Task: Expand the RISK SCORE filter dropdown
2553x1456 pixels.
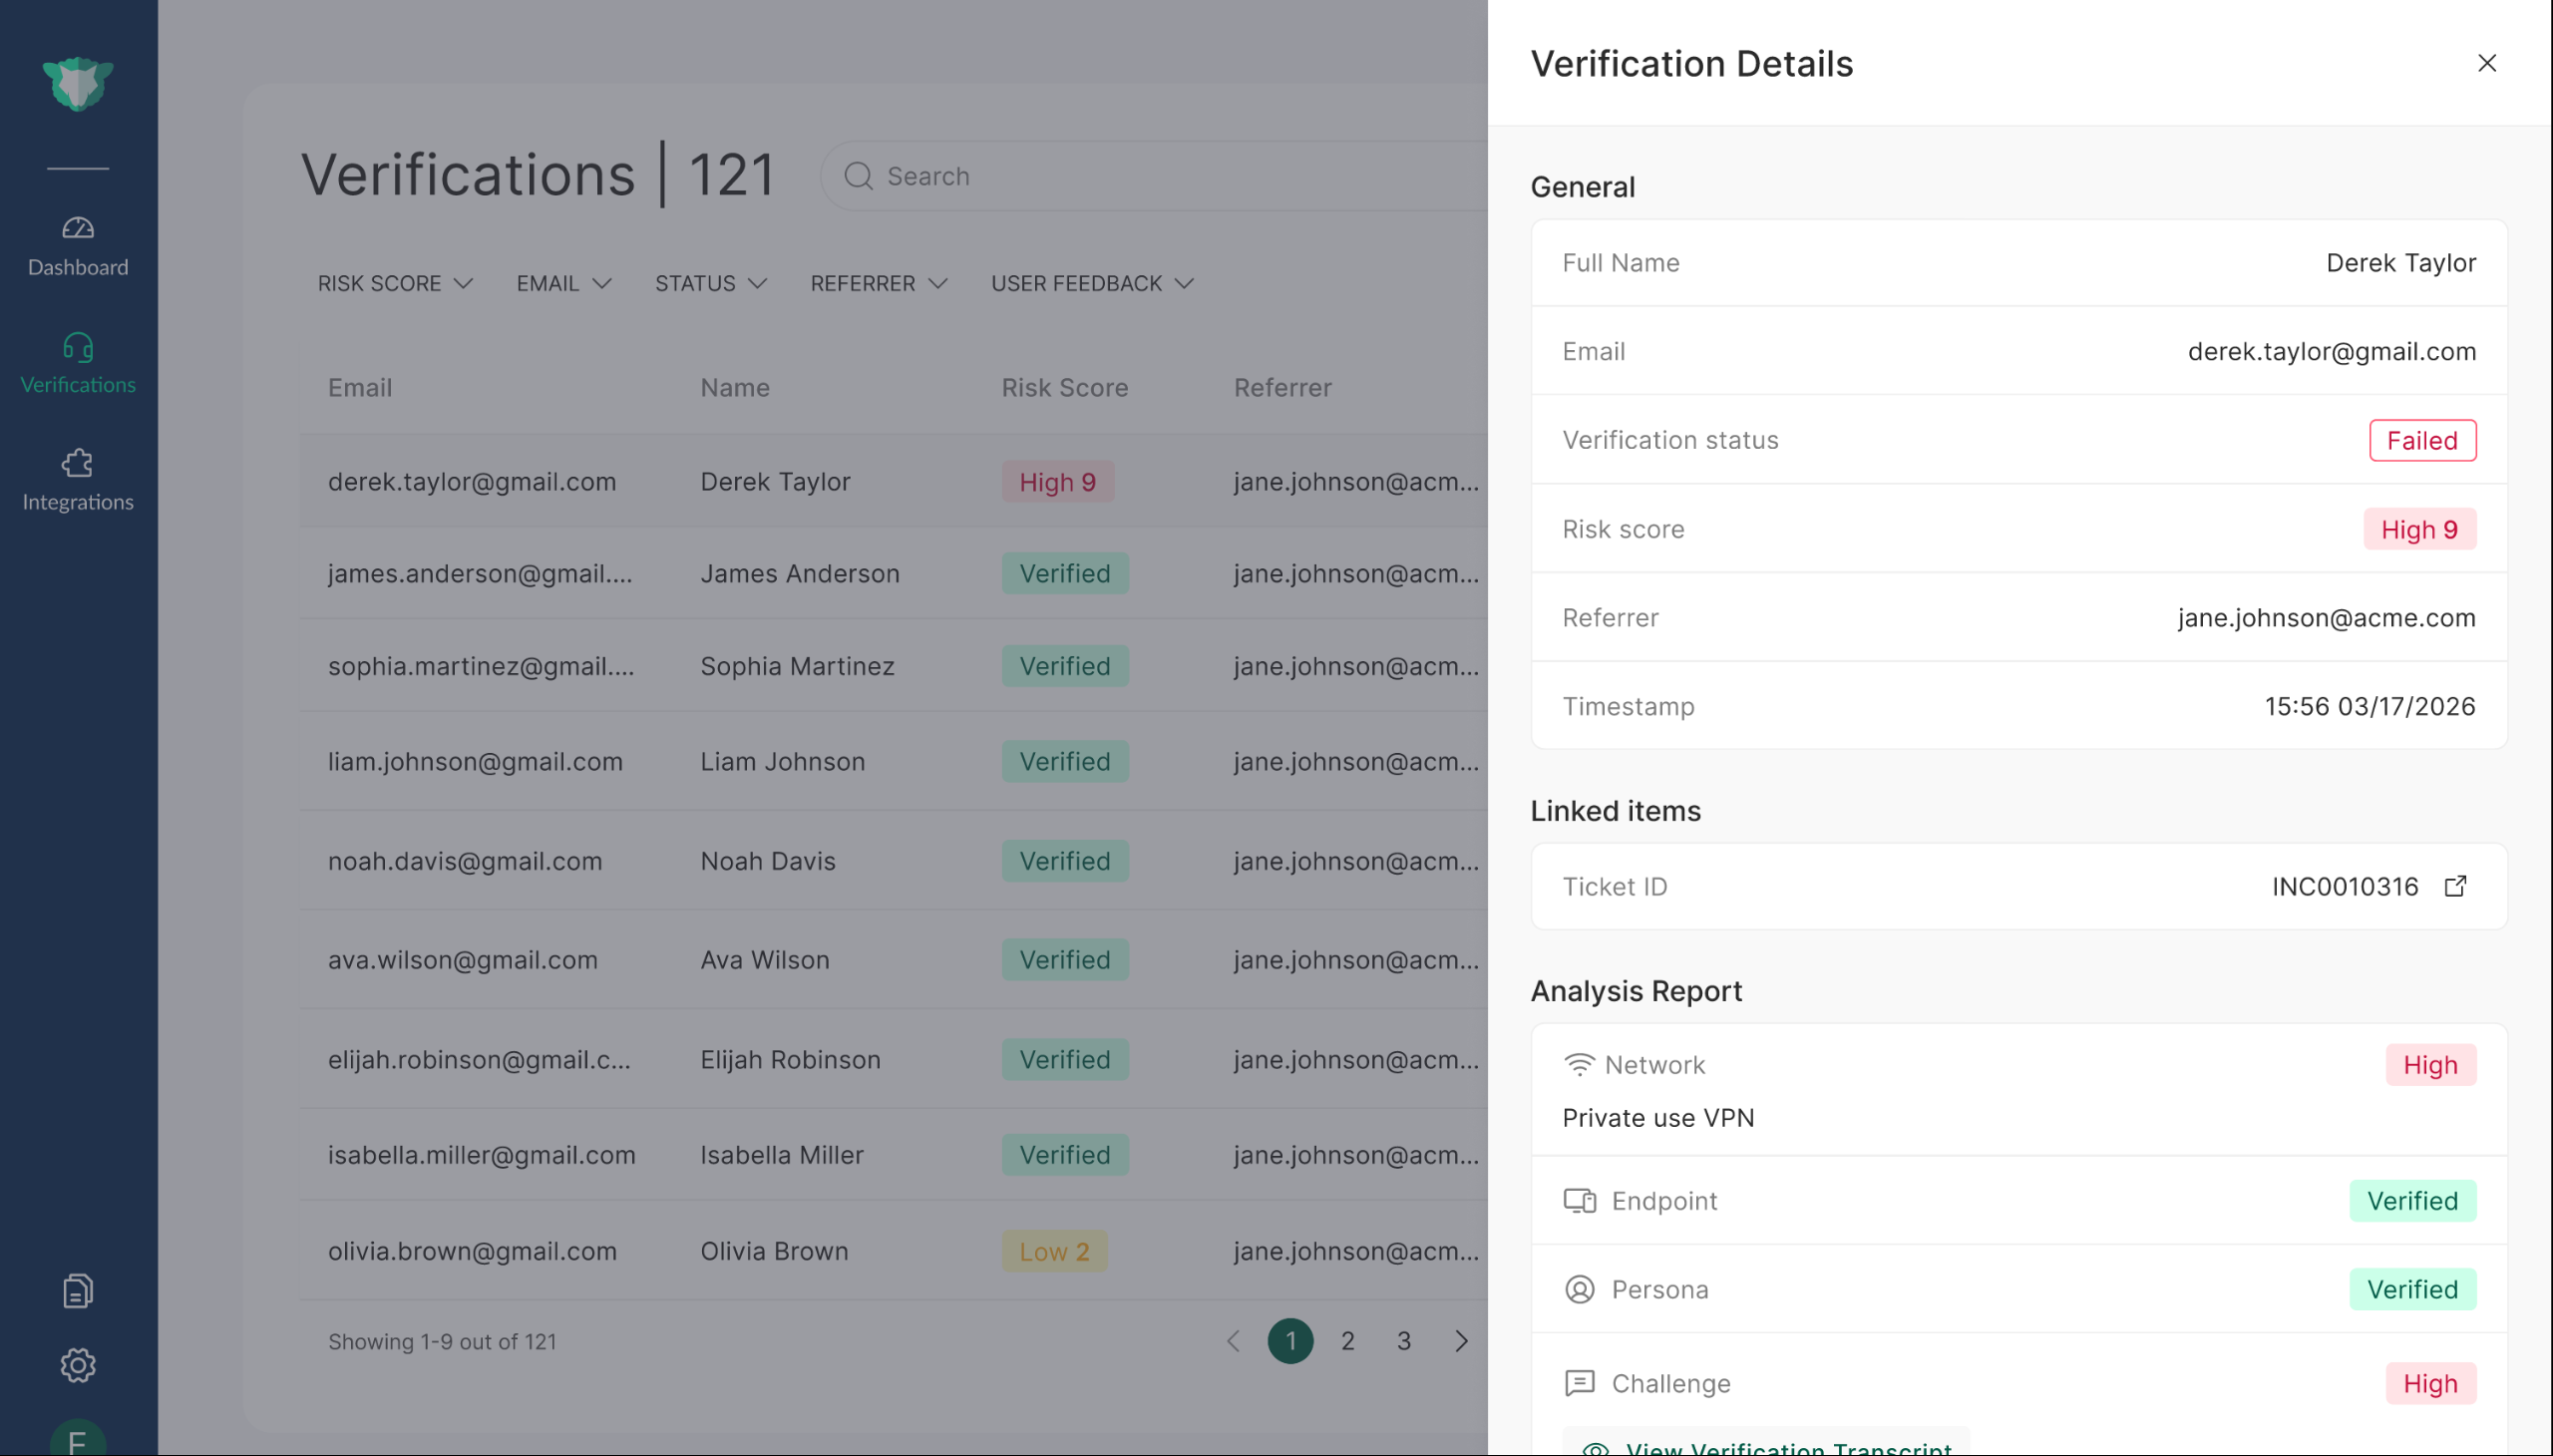Action: pyautogui.click(x=395, y=284)
